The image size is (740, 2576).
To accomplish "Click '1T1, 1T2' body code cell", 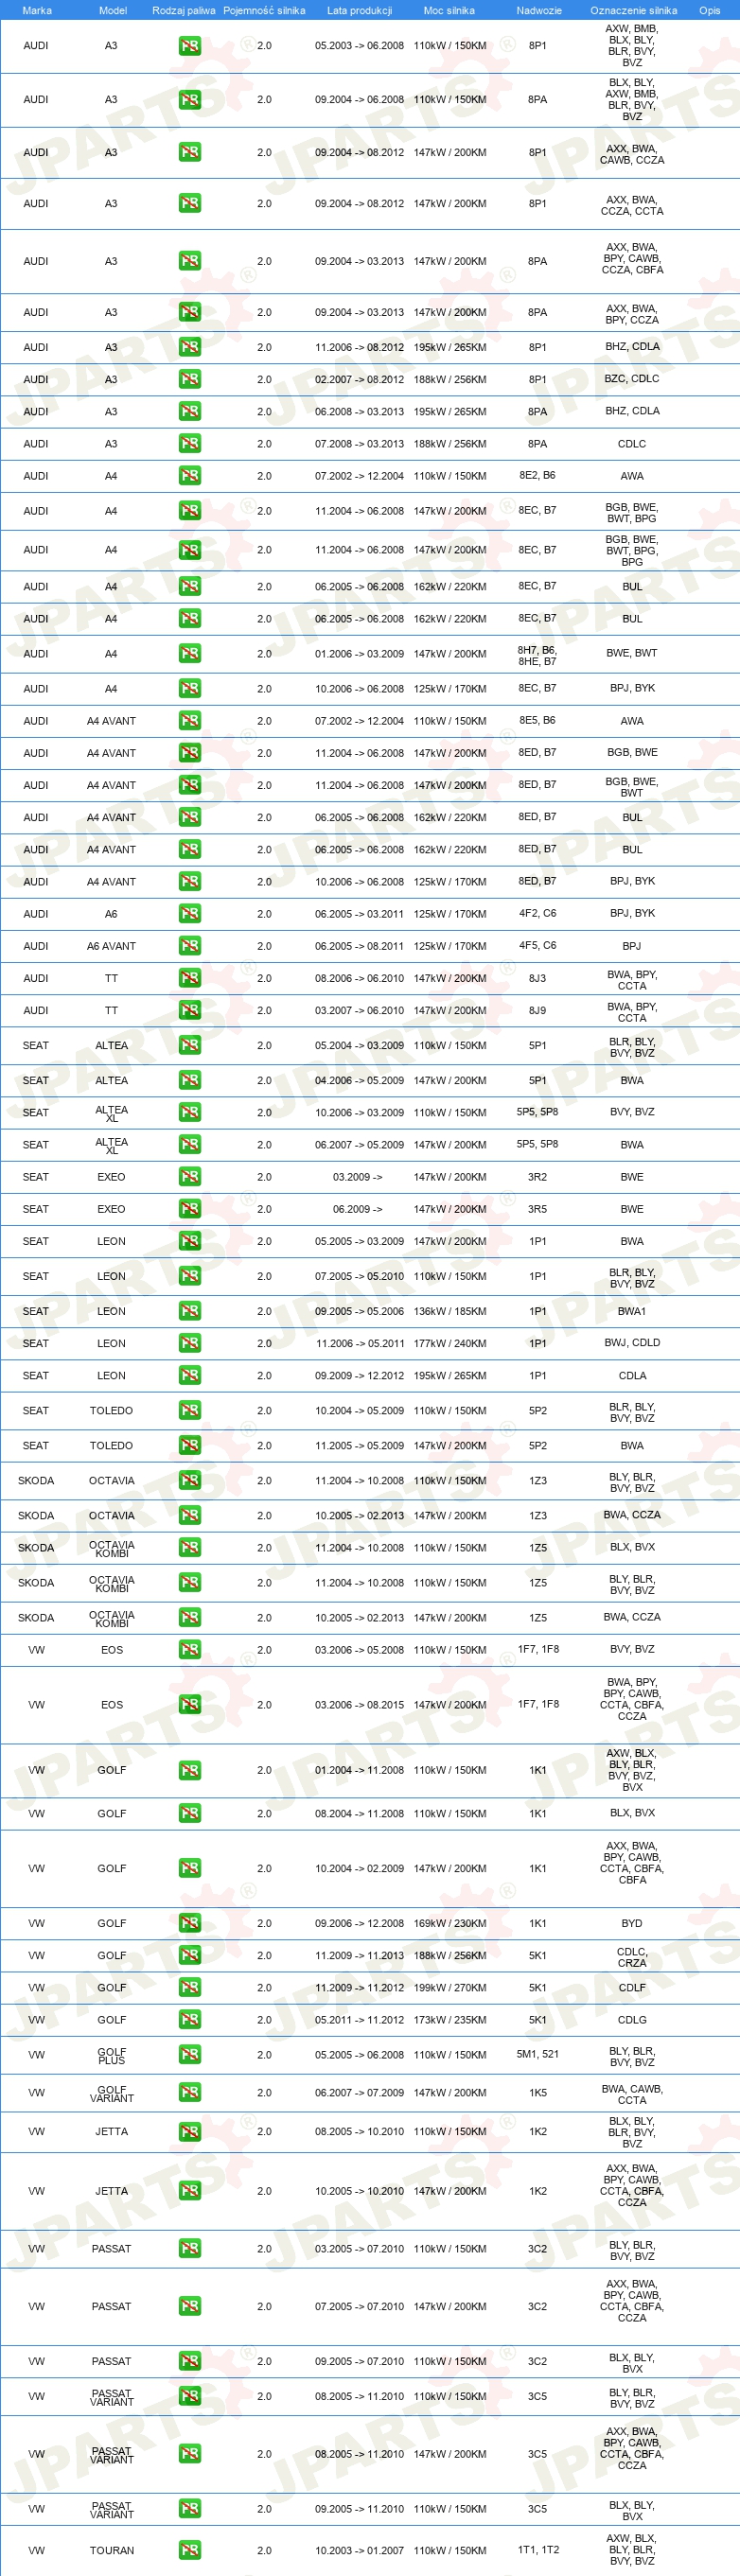I will point(538,2549).
